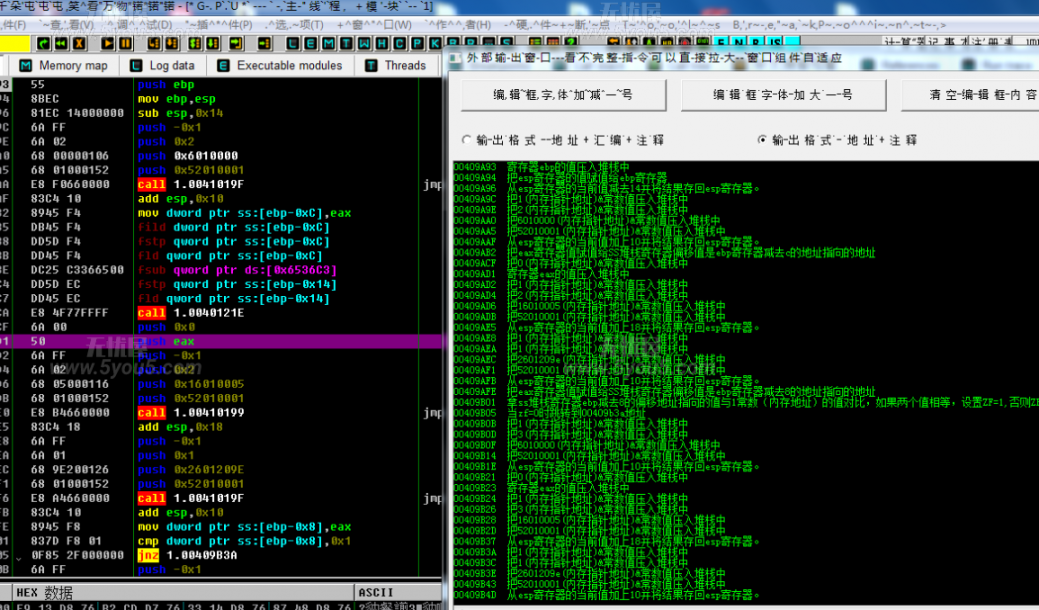Open the 窗口(W) menu
Screen dimensions: 1039x610
[374, 25]
